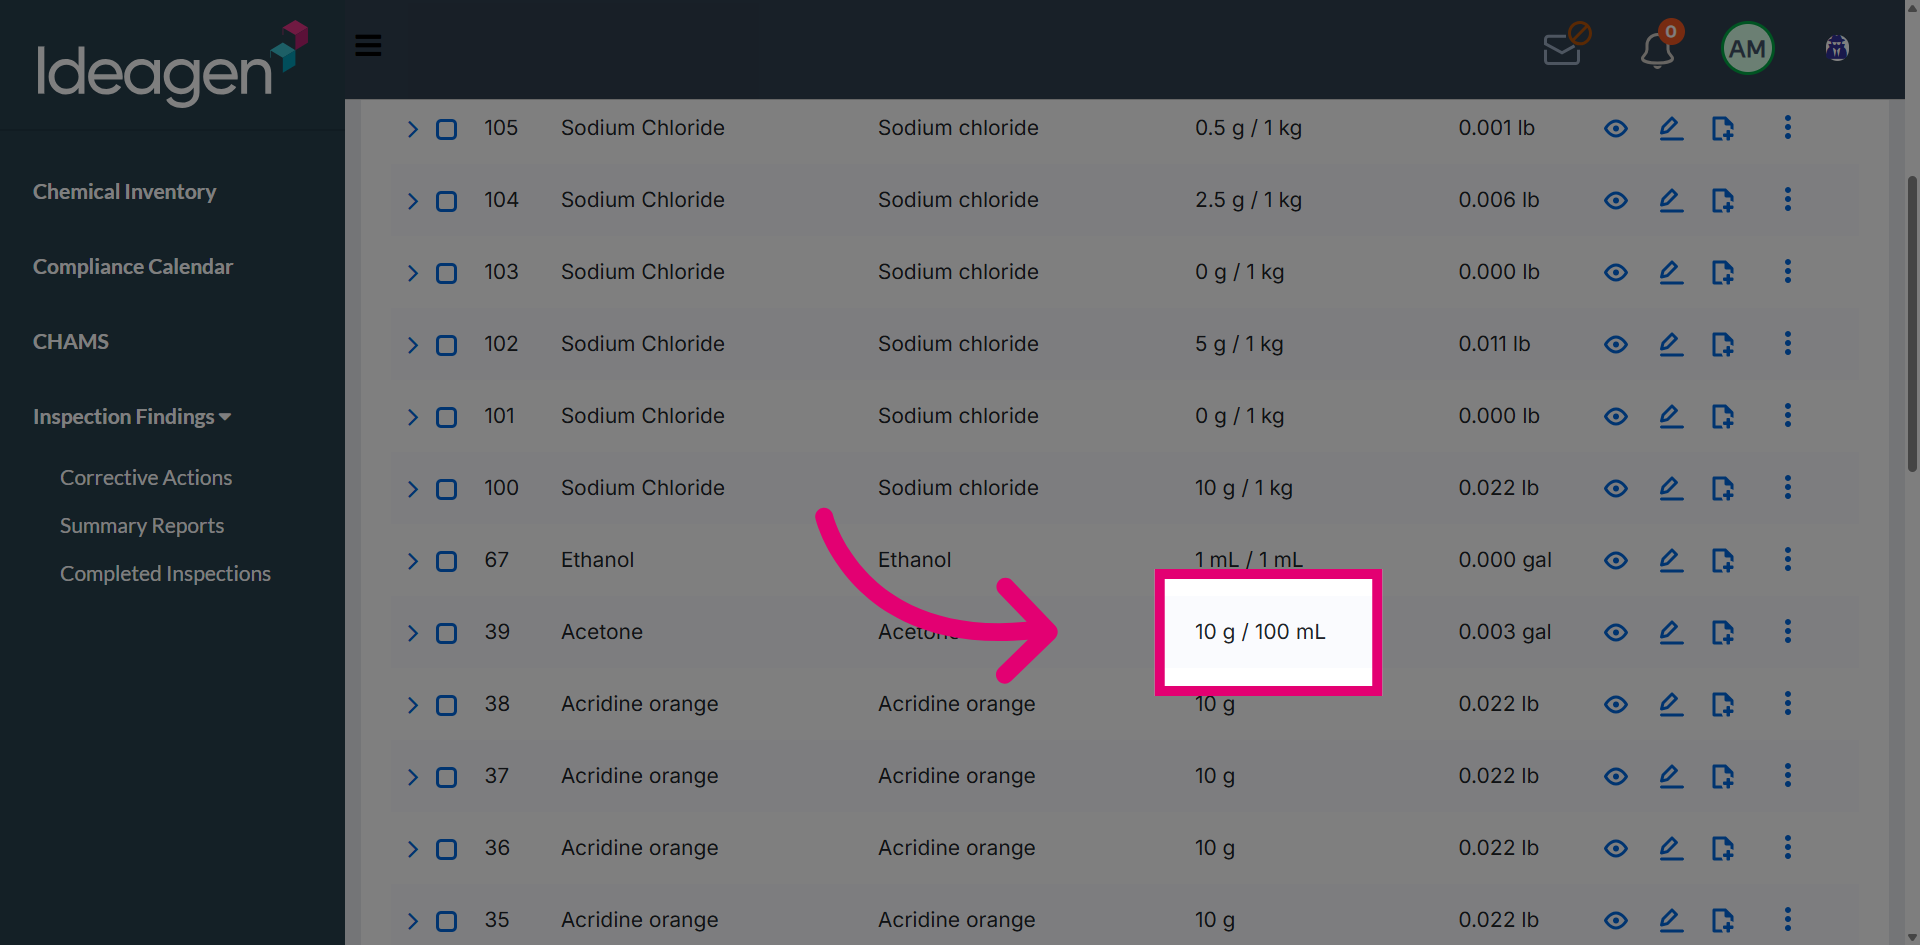Open Compliance Calendar

click(133, 266)
